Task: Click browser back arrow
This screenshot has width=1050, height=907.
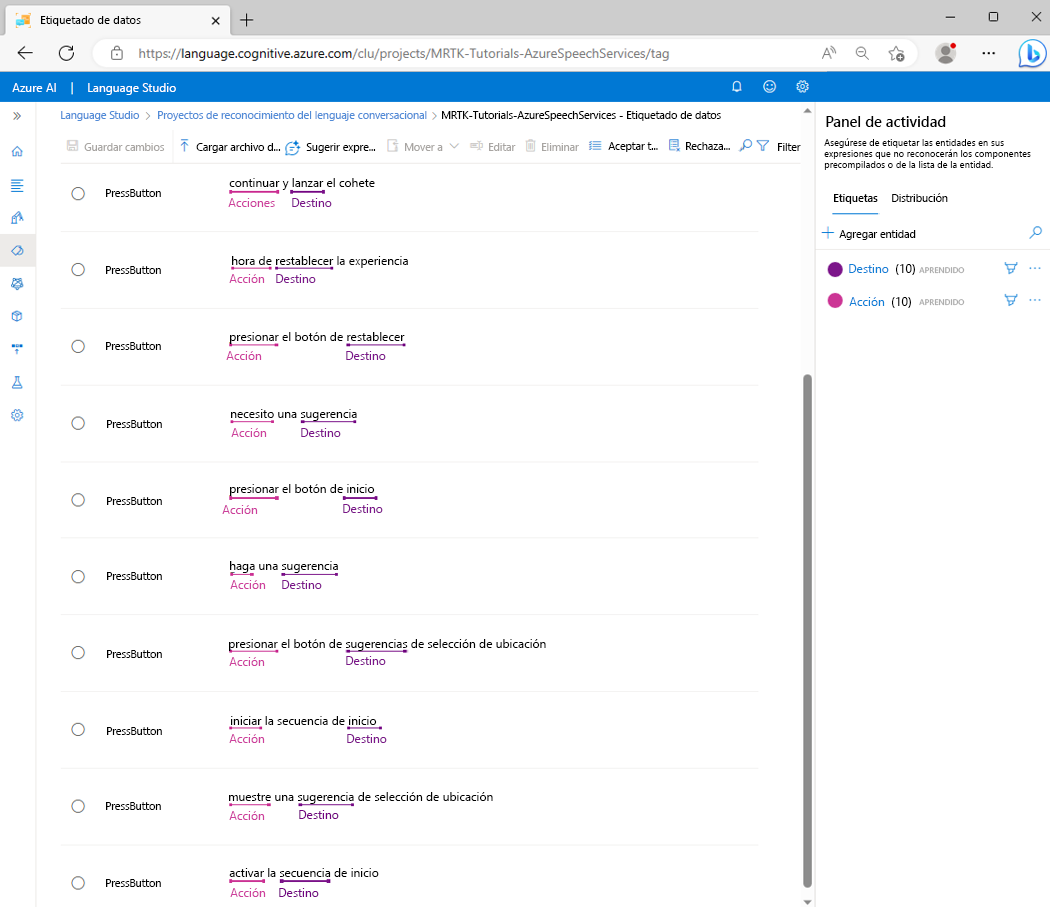Action: click(25, 53)
